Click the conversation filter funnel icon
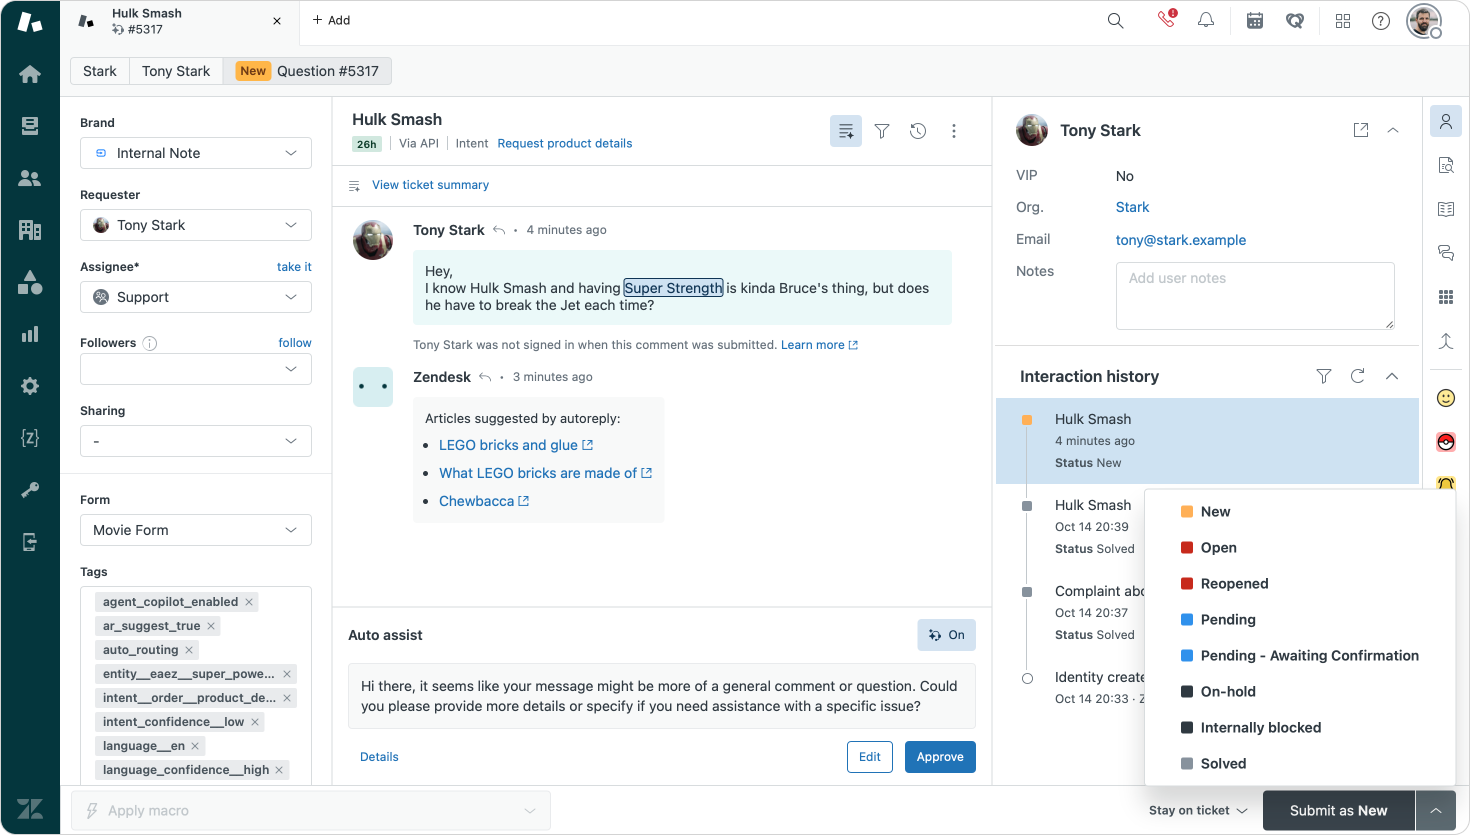 882,131
